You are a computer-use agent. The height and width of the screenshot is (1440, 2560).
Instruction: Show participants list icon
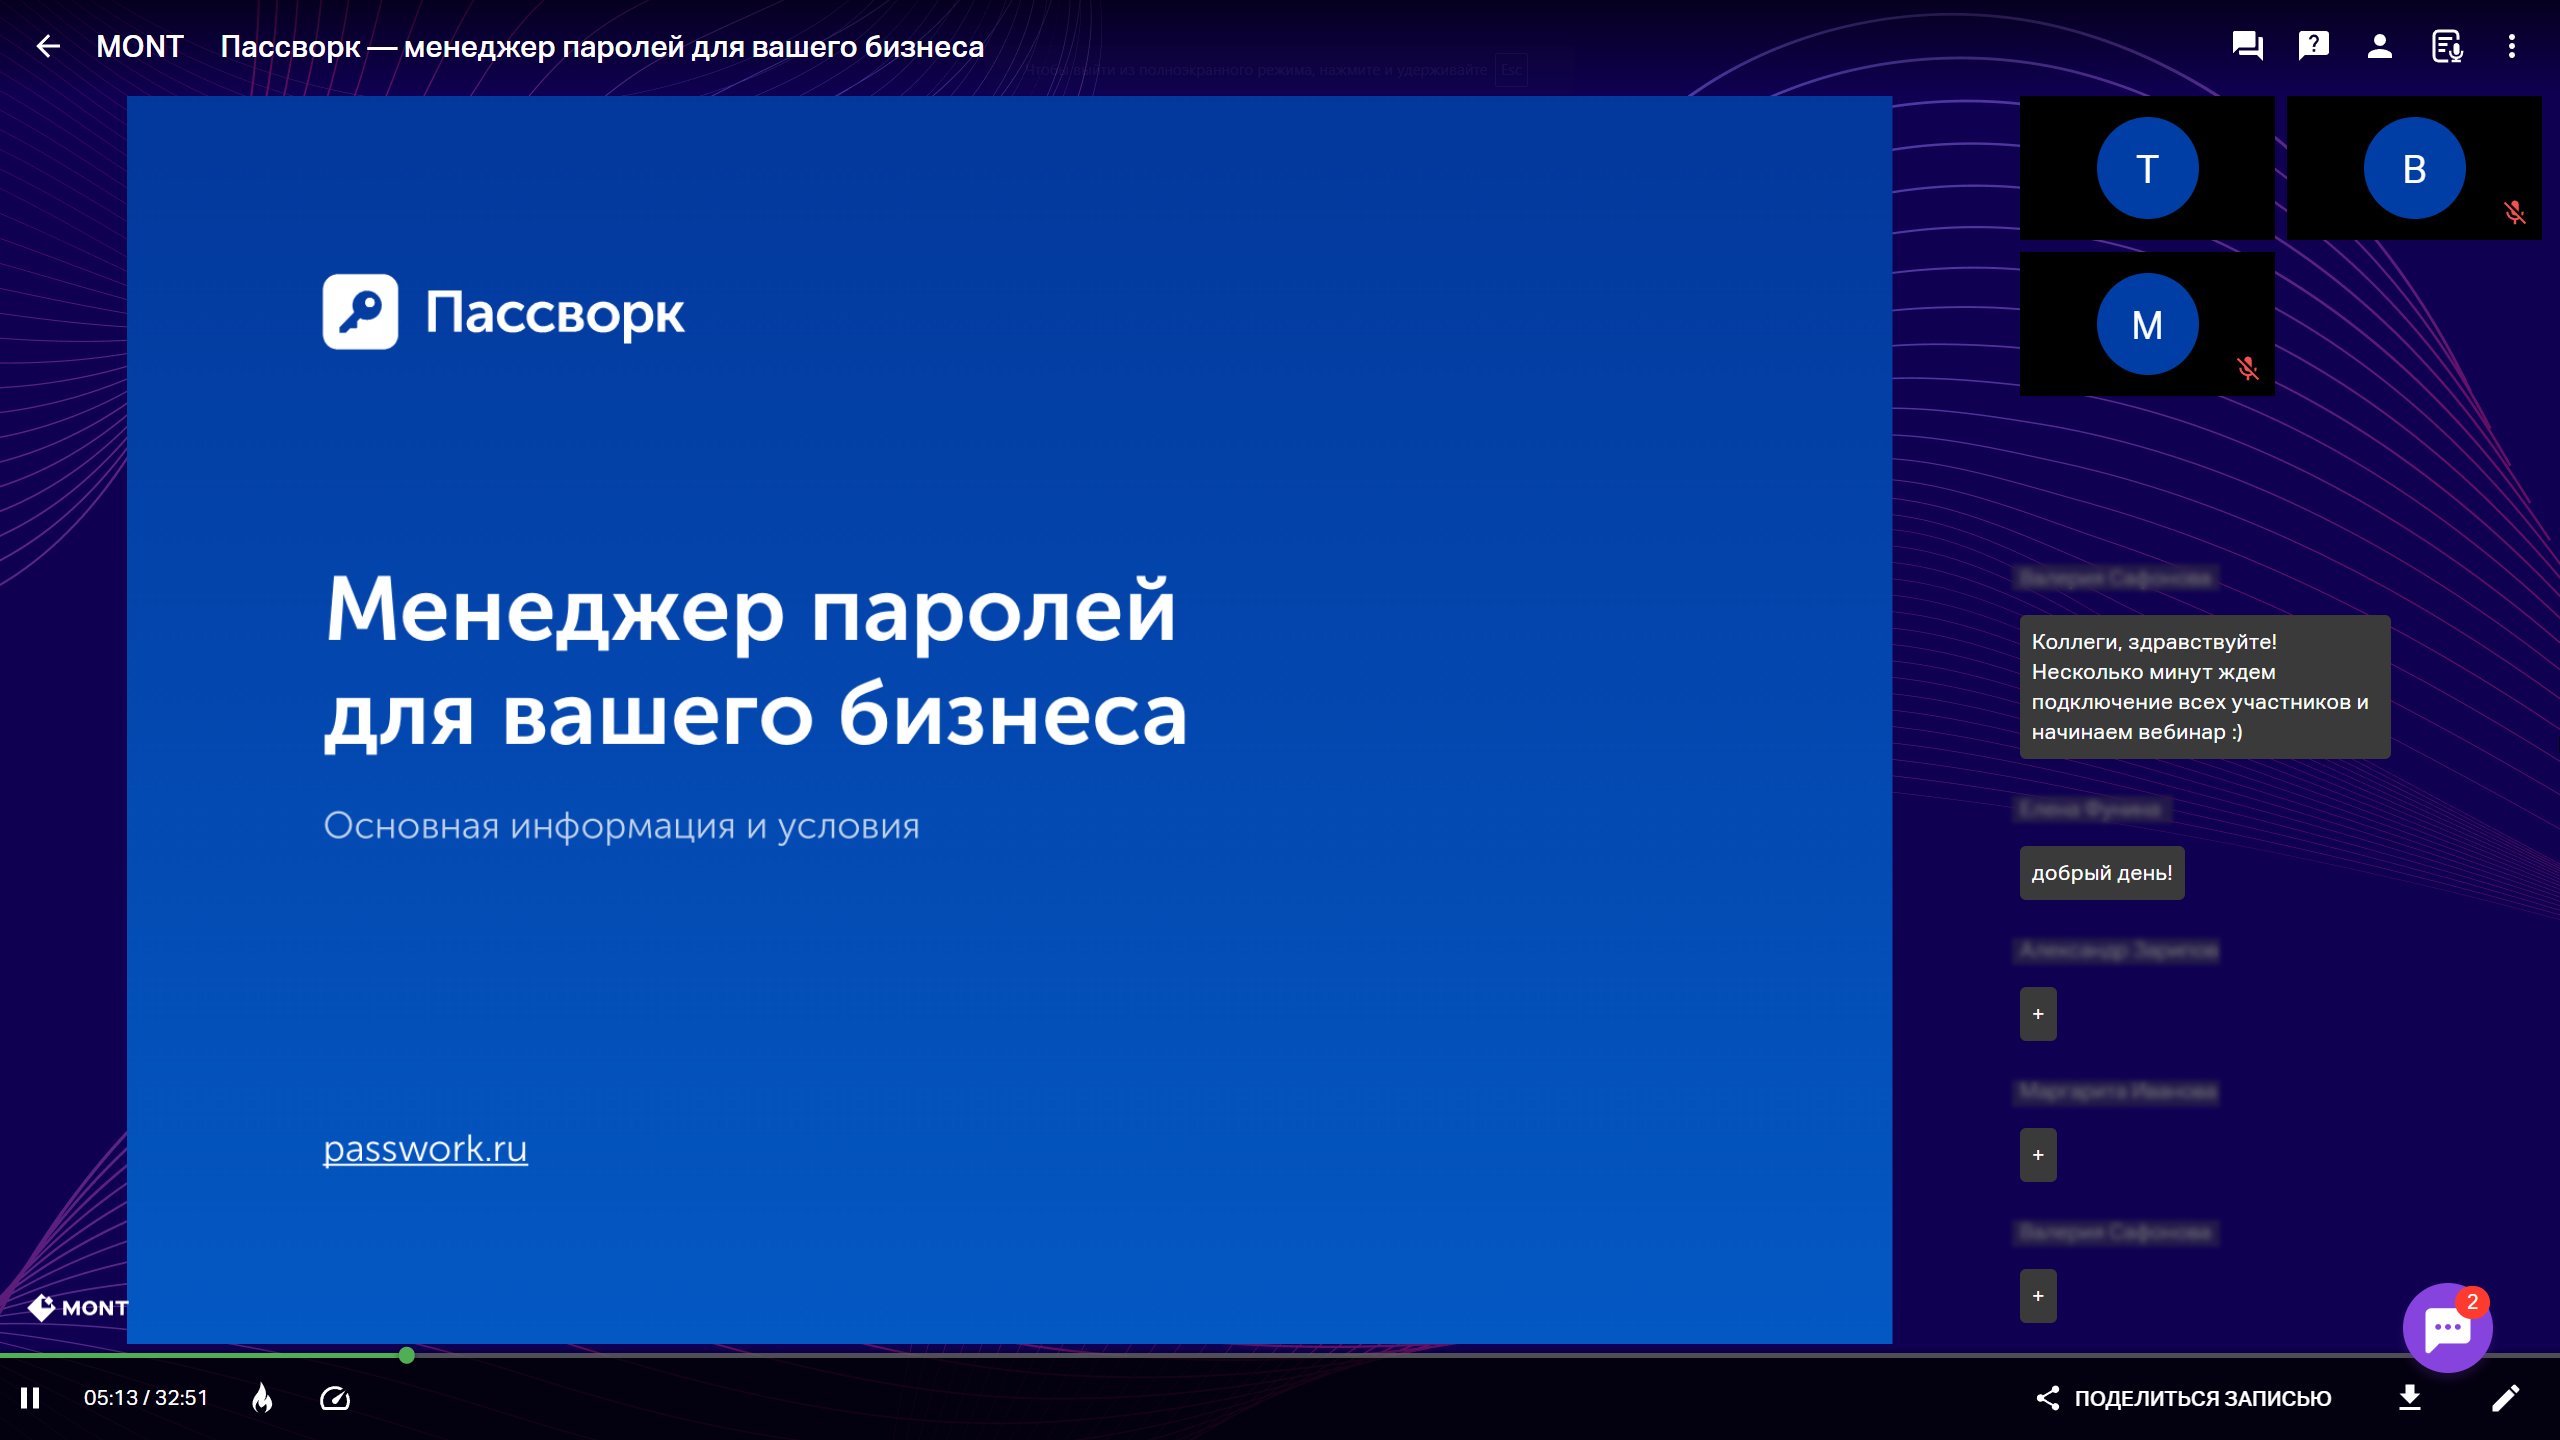coord(2379,46)
